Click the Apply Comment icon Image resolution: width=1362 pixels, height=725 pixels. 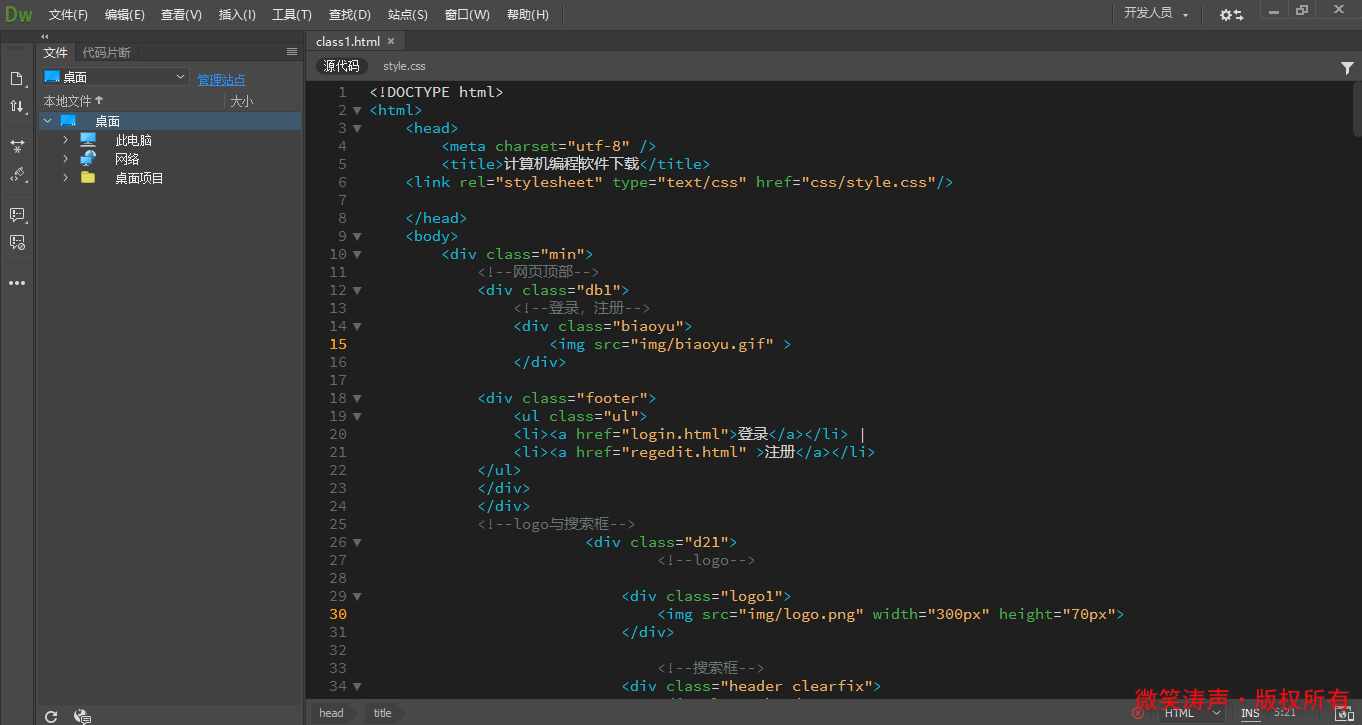coord(16,215)
